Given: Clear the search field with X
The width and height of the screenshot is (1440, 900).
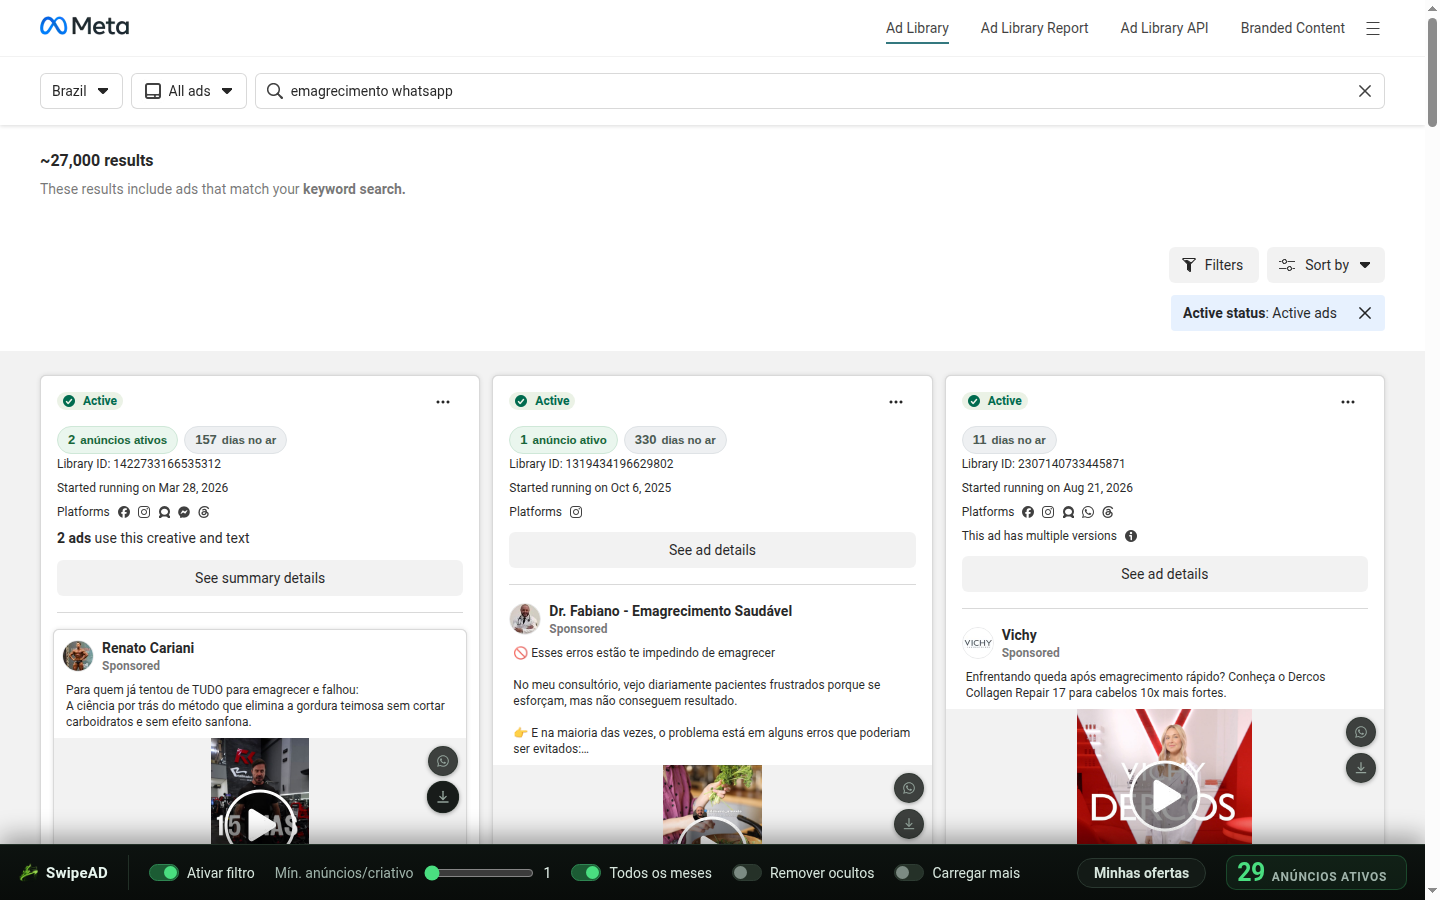Looking at the screenshot, I should click(x=1365, y=91).
